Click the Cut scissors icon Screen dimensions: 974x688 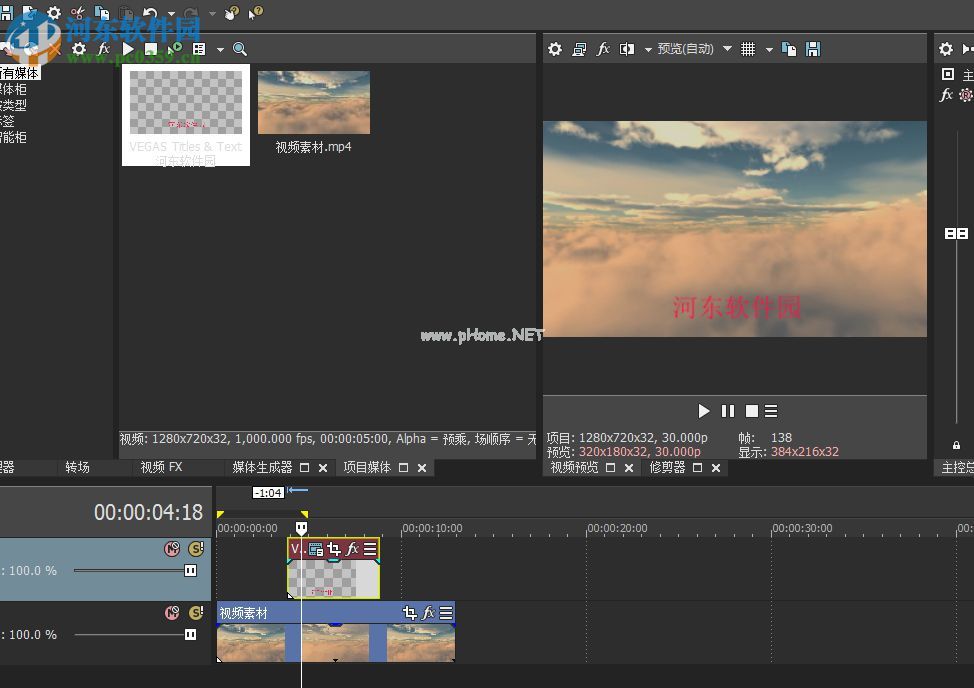point(78,12)
